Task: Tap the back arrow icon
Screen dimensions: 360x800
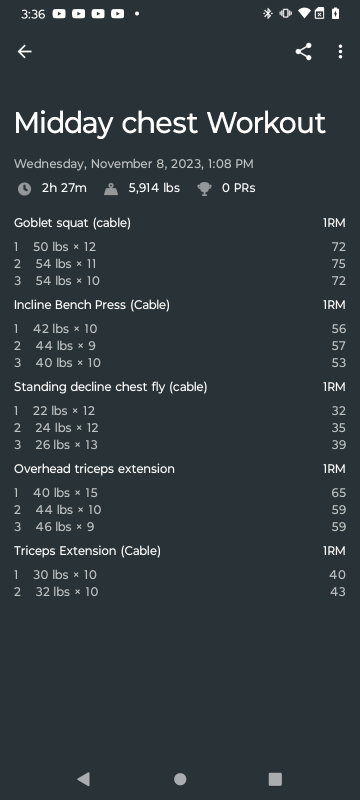Action: click(x=24, y=52)
